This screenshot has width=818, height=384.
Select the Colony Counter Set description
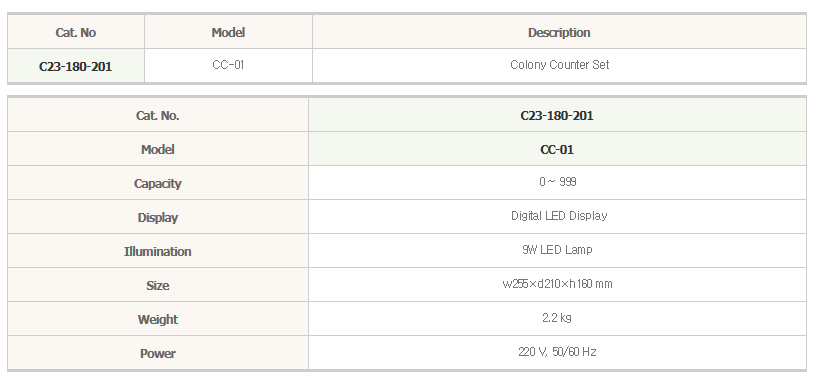(x=559, y=65)
